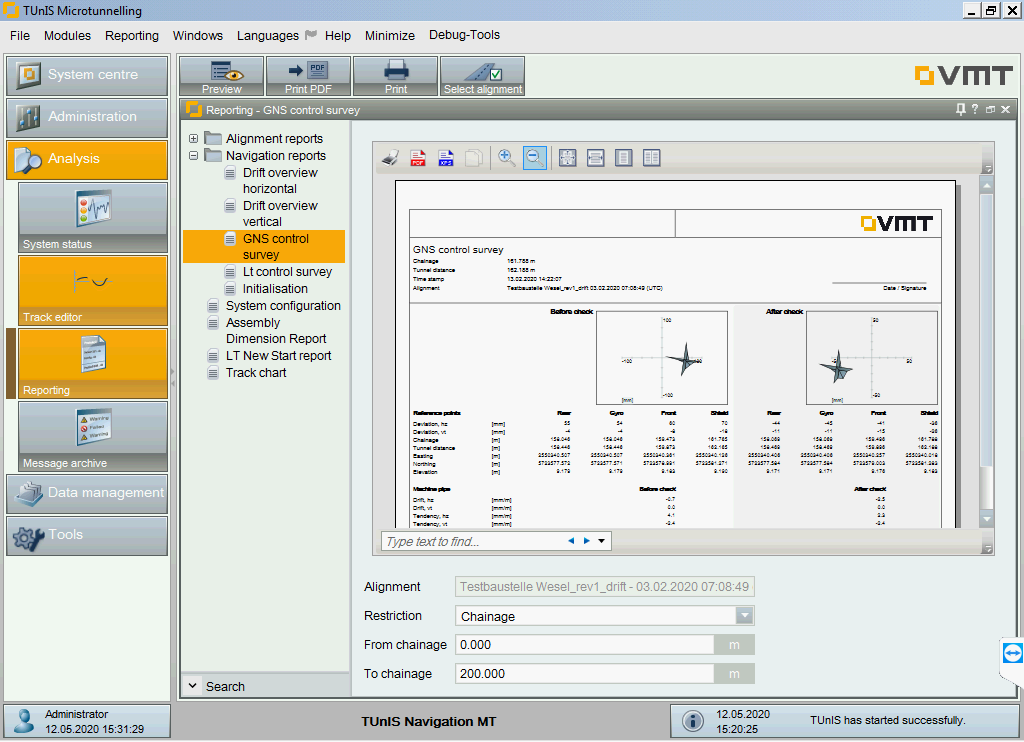Open the File menu
Viewport: 1024px width, 742px height.
tap(20, 35)
